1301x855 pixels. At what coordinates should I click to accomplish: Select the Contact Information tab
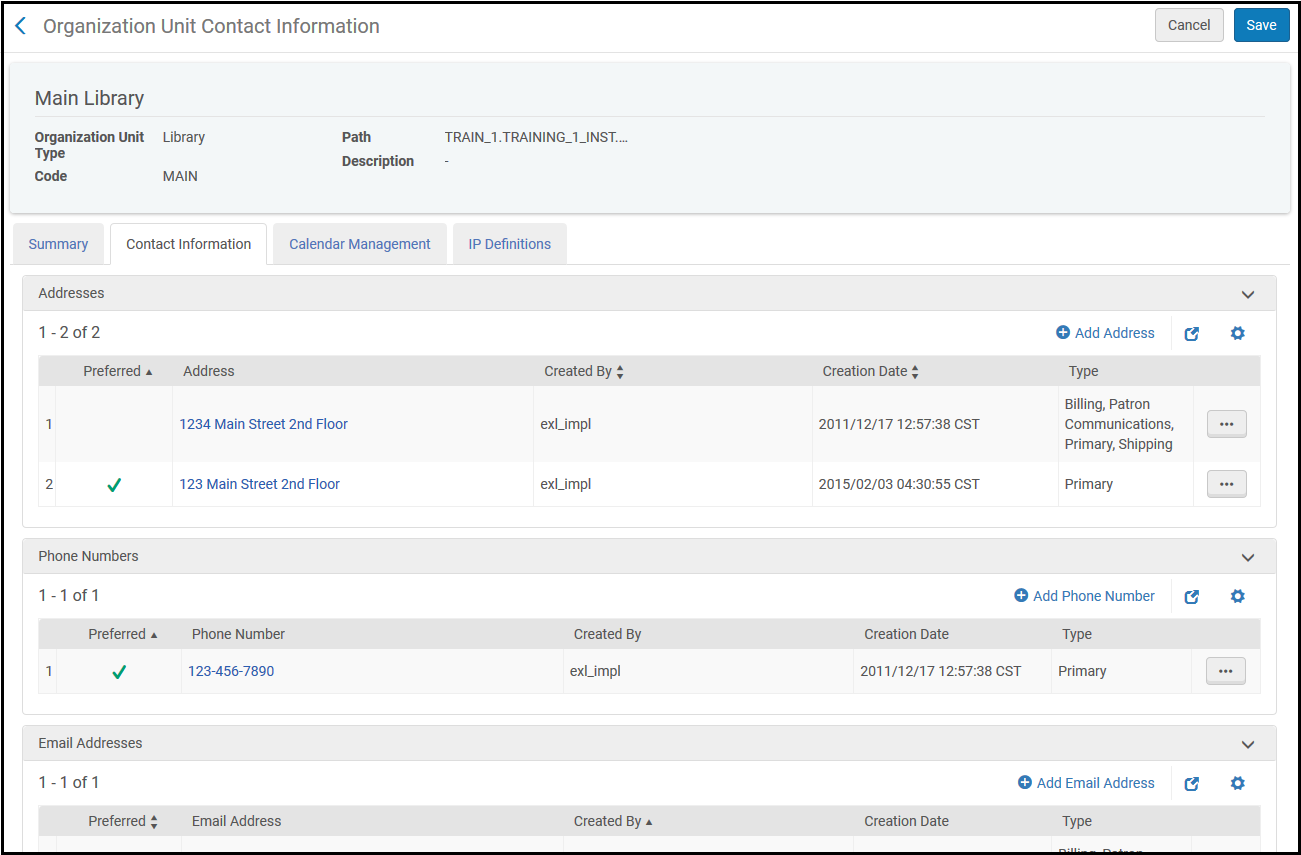point(189,244)
